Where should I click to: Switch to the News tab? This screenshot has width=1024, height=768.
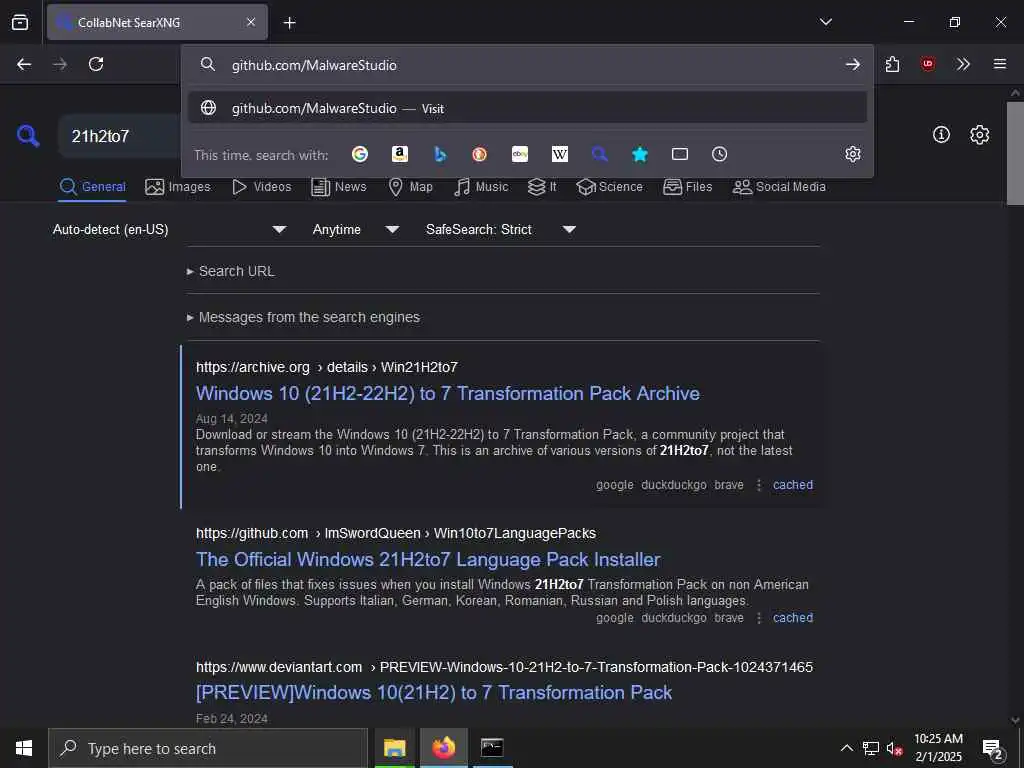[x=339, y=187]
